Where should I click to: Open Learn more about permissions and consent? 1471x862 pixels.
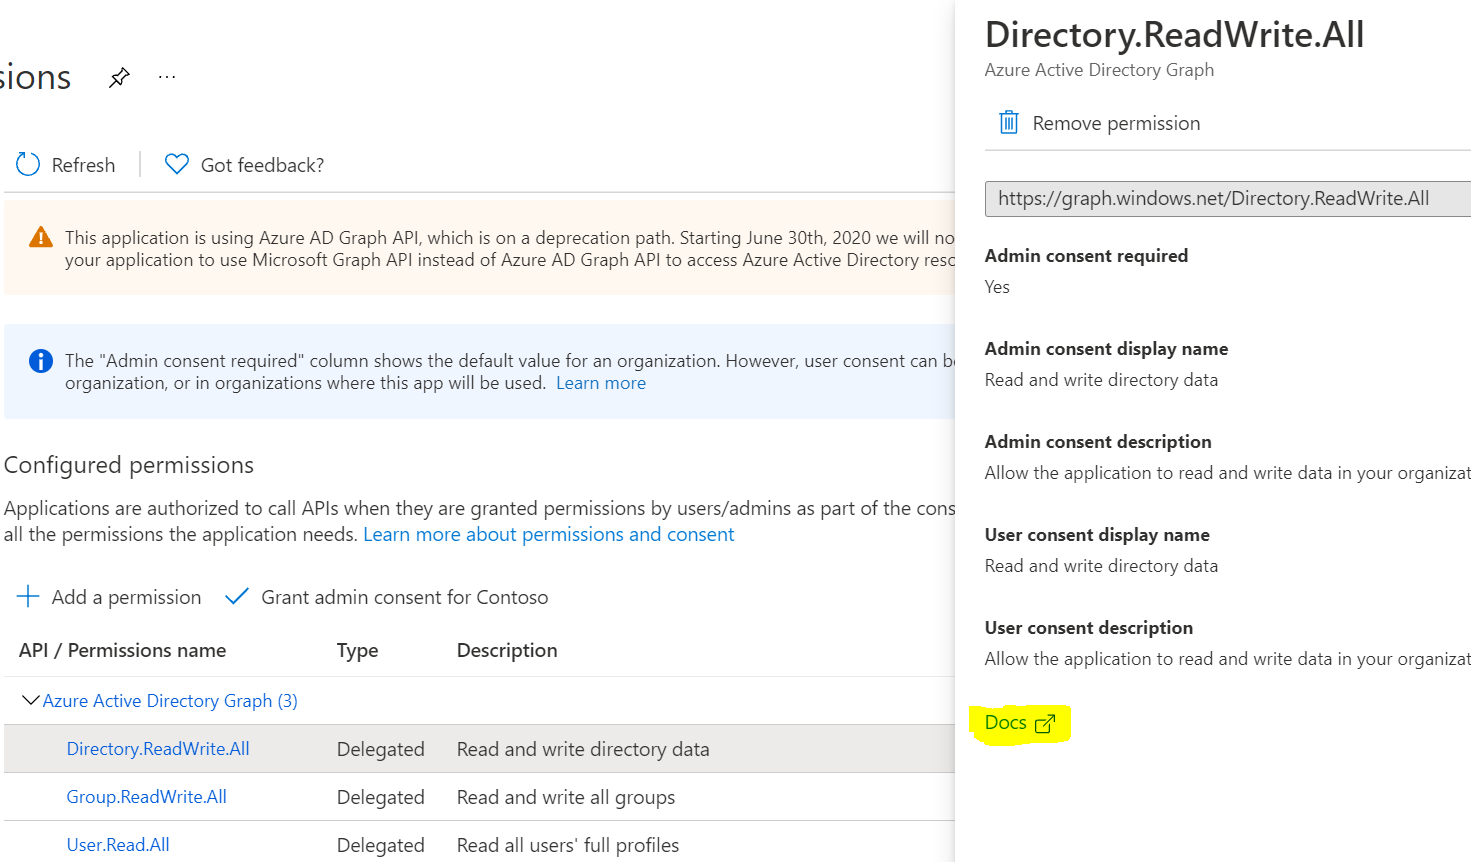point(548,533)
